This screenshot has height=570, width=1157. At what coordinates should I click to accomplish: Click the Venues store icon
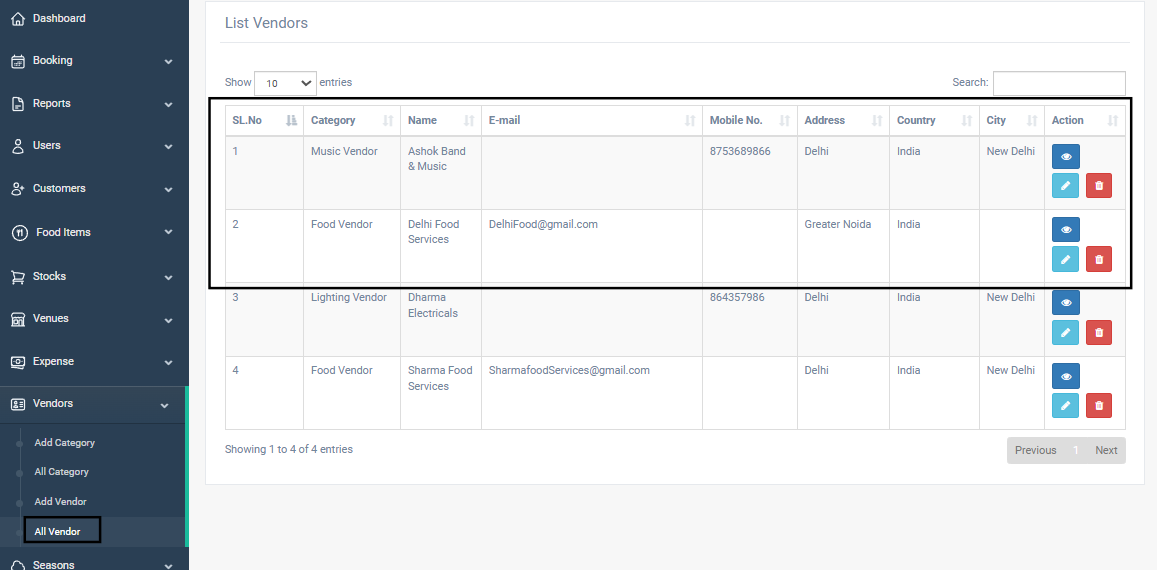(x=18, y=319)
